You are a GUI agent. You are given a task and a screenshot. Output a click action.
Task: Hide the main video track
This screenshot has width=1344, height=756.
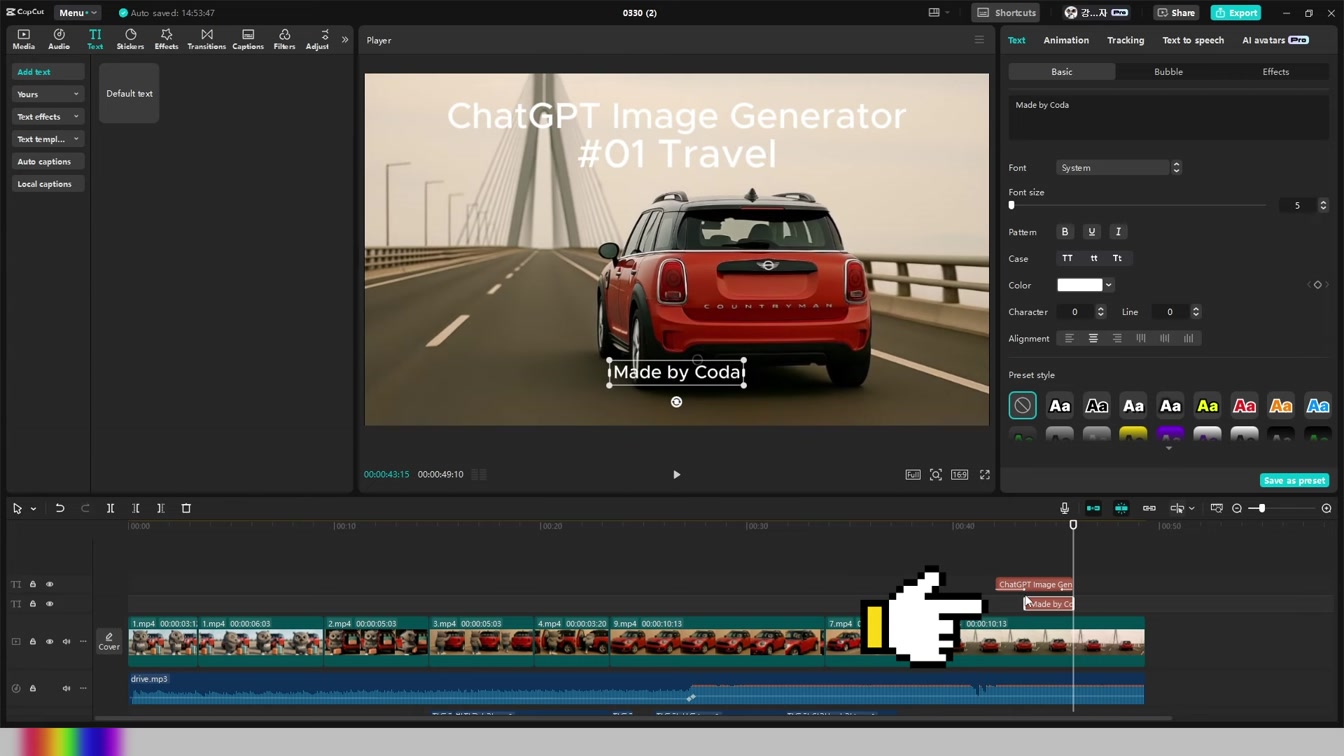coord(50,642)
